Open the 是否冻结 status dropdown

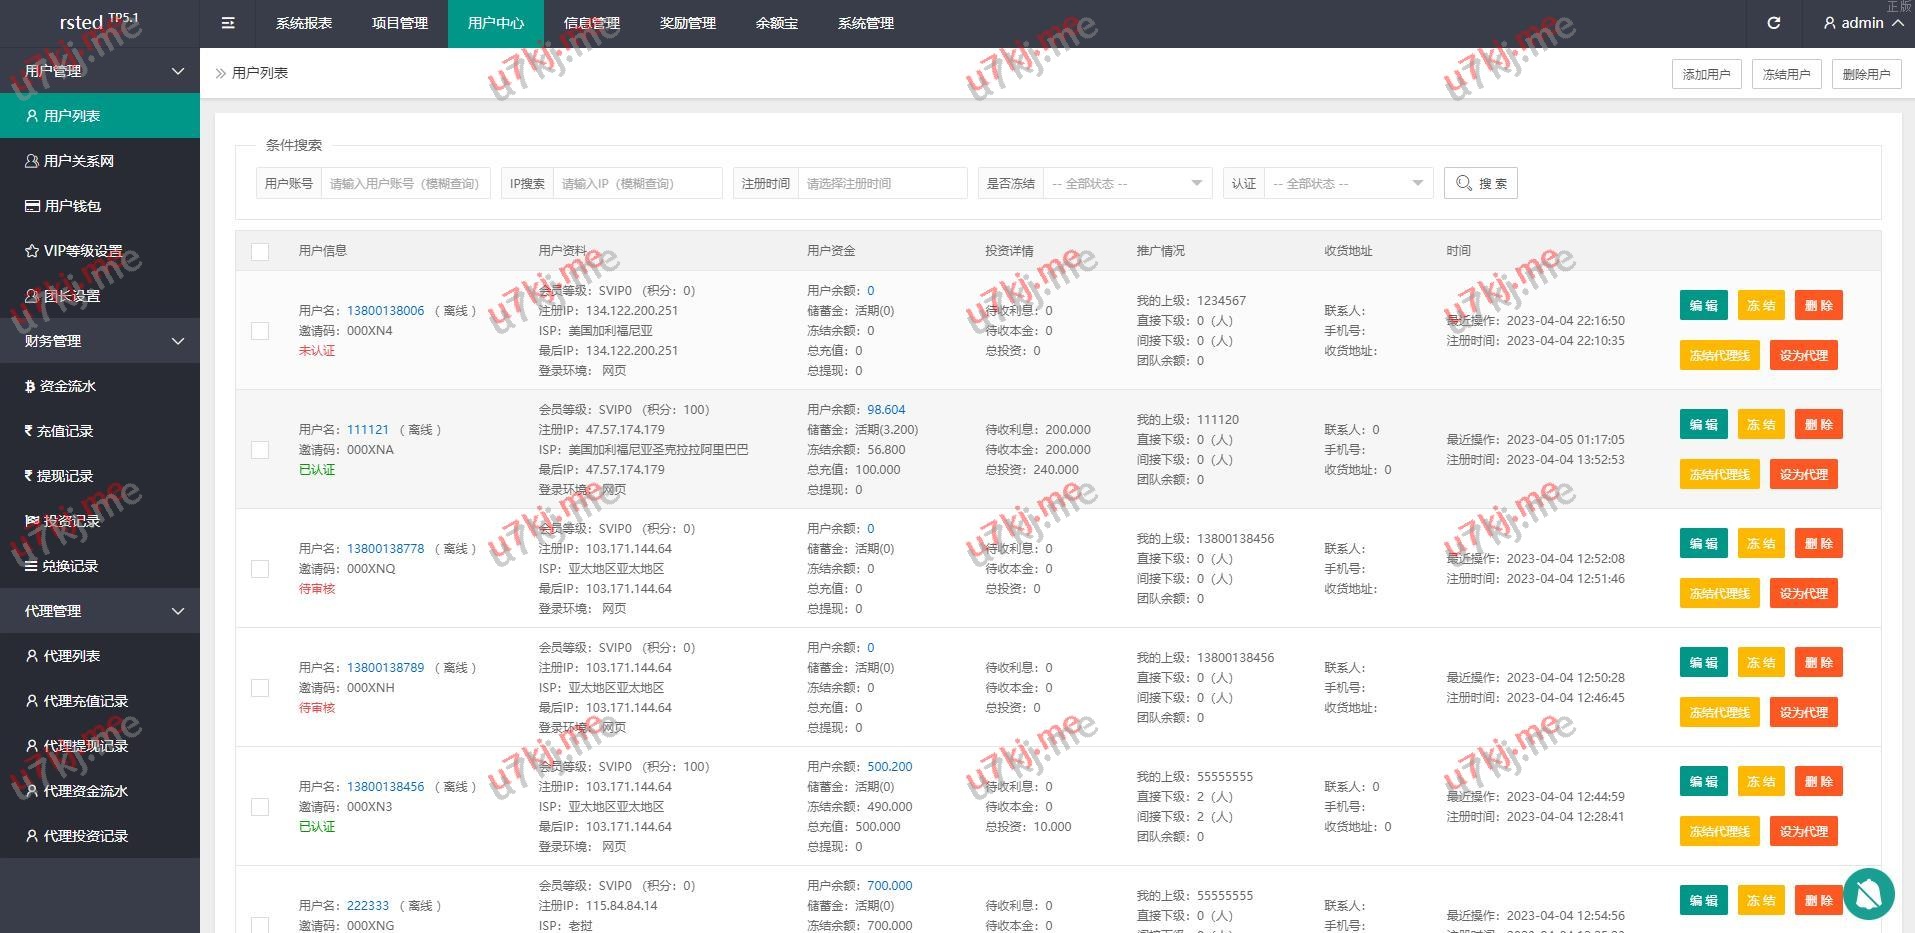(x=1126, y=184)
